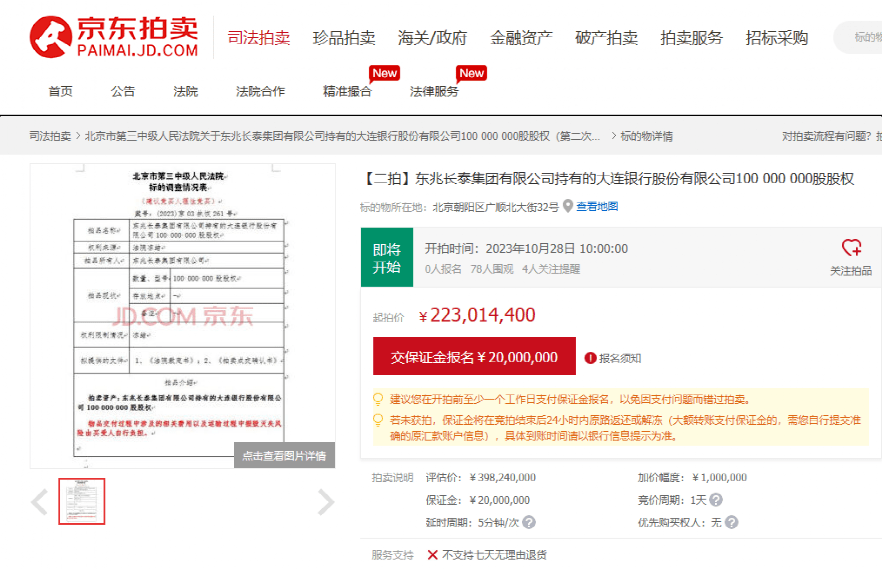Image resolution: width=882 pixels, height=570 pixels.
Task: Click the delay period help icon
Action: (x=529, y=522)
